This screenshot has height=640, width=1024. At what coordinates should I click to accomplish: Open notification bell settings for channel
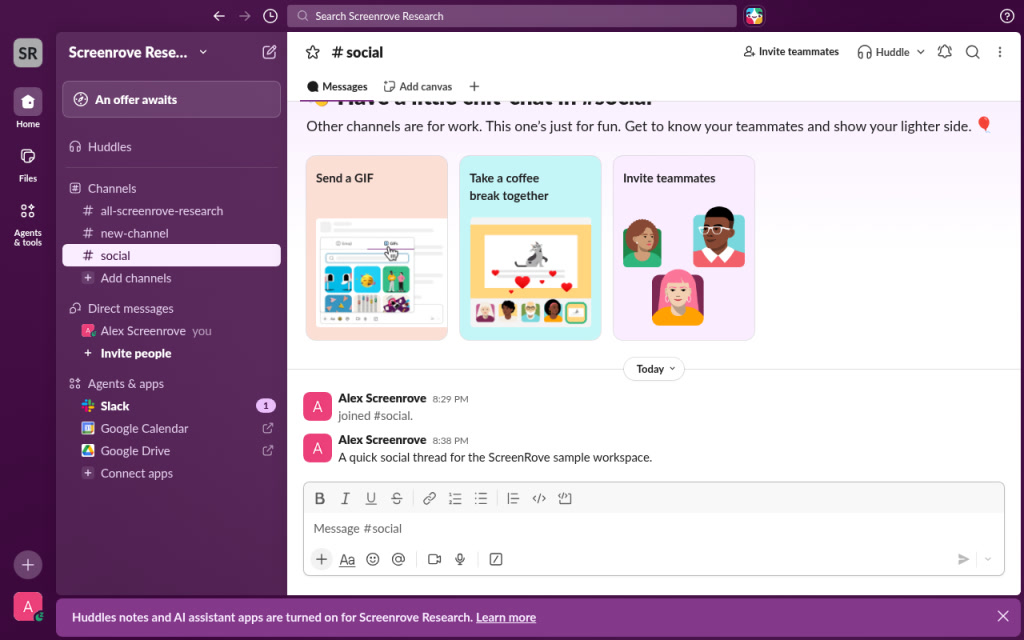click(944, 52)
